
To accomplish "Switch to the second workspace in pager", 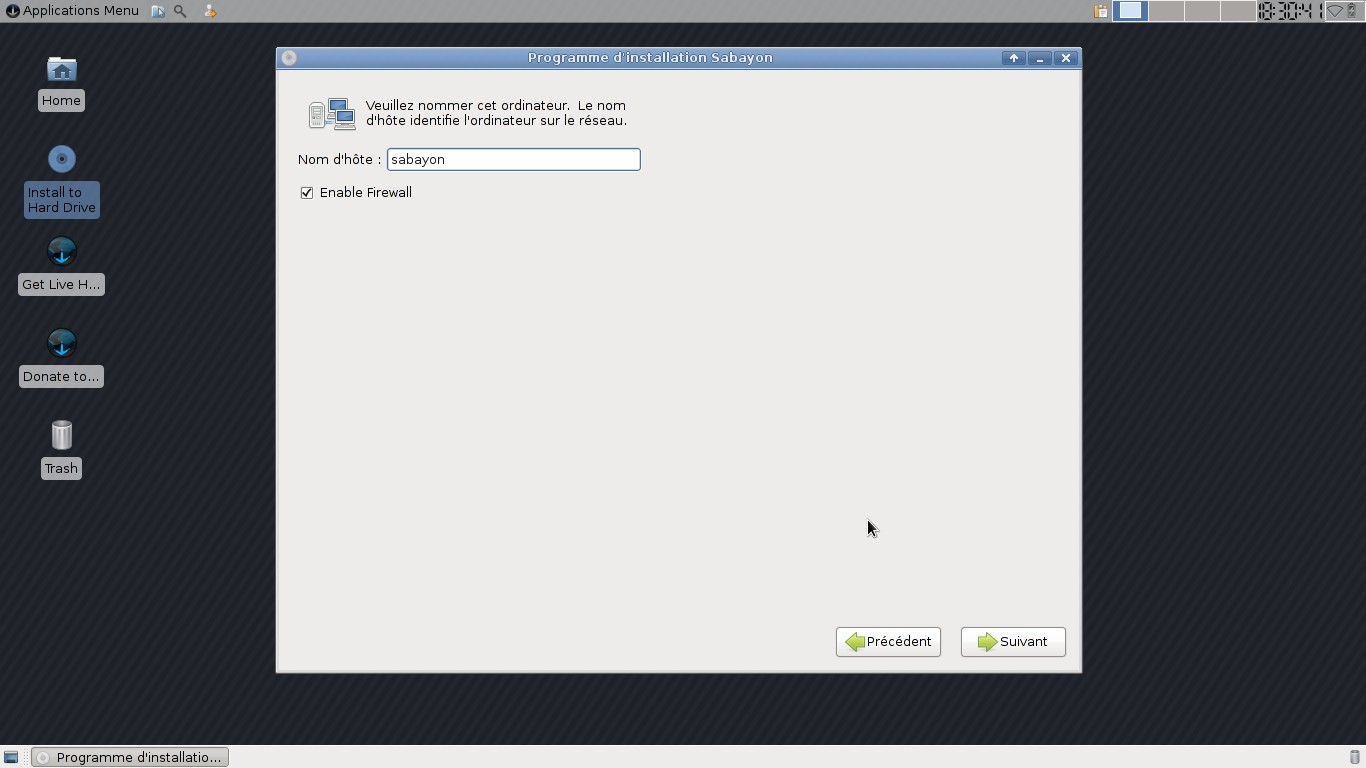I will pyautogui.click(x=1166, y=11).
